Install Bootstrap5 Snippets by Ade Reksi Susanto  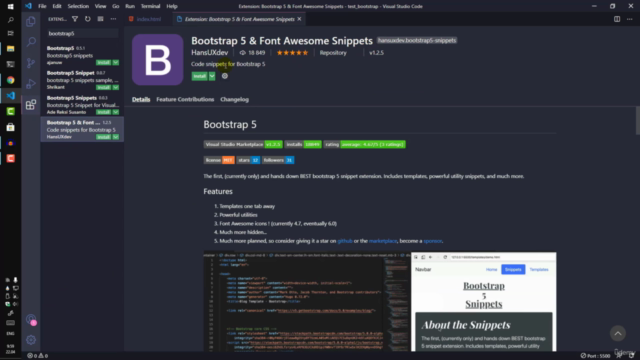tap(104, 112)
